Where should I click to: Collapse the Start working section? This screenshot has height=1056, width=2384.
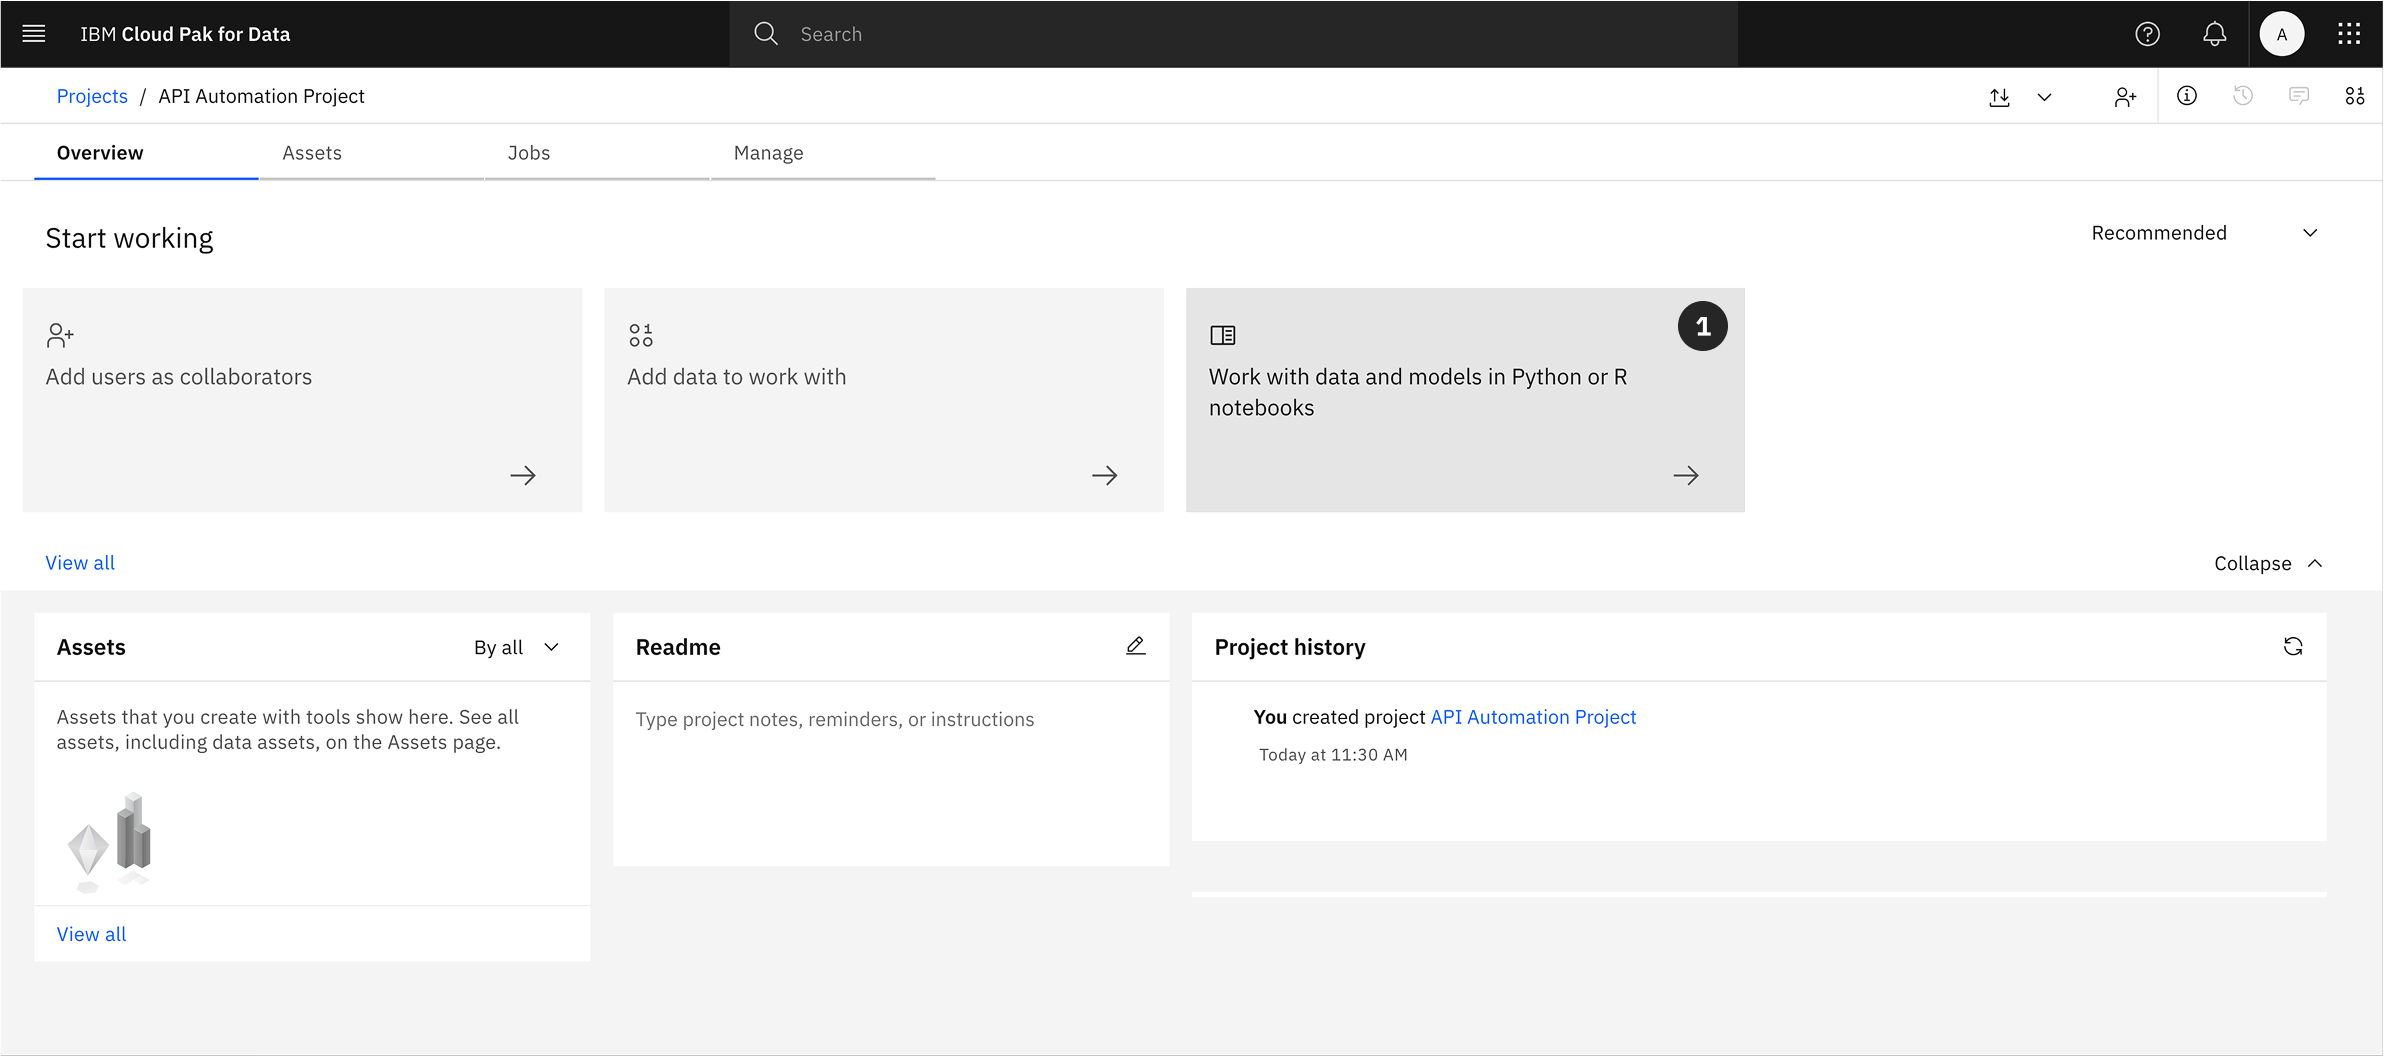pos(2267,564)
